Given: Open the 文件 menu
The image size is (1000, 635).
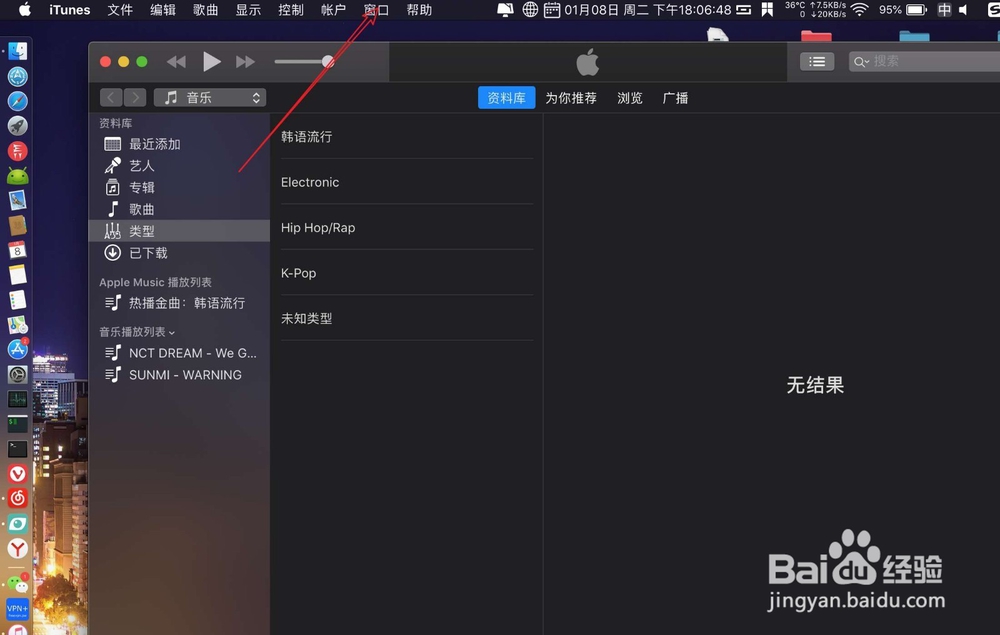Looking at the screenshot, I should click(x=120, y=10).
